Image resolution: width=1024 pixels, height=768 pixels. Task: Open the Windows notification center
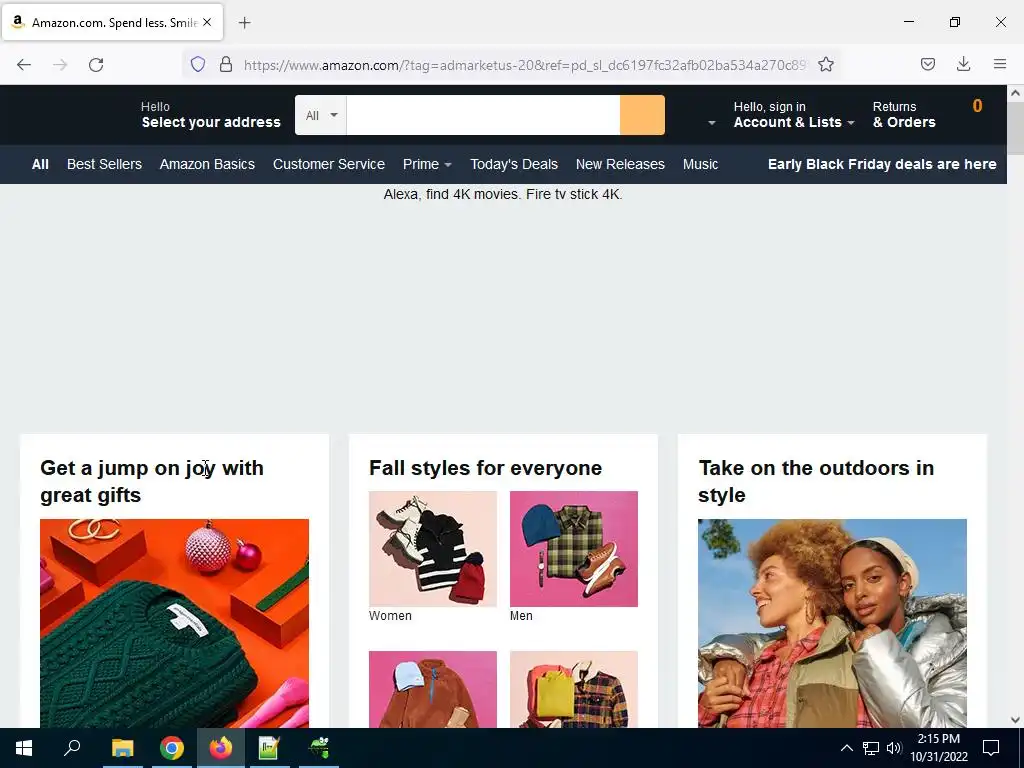[991, 748]
